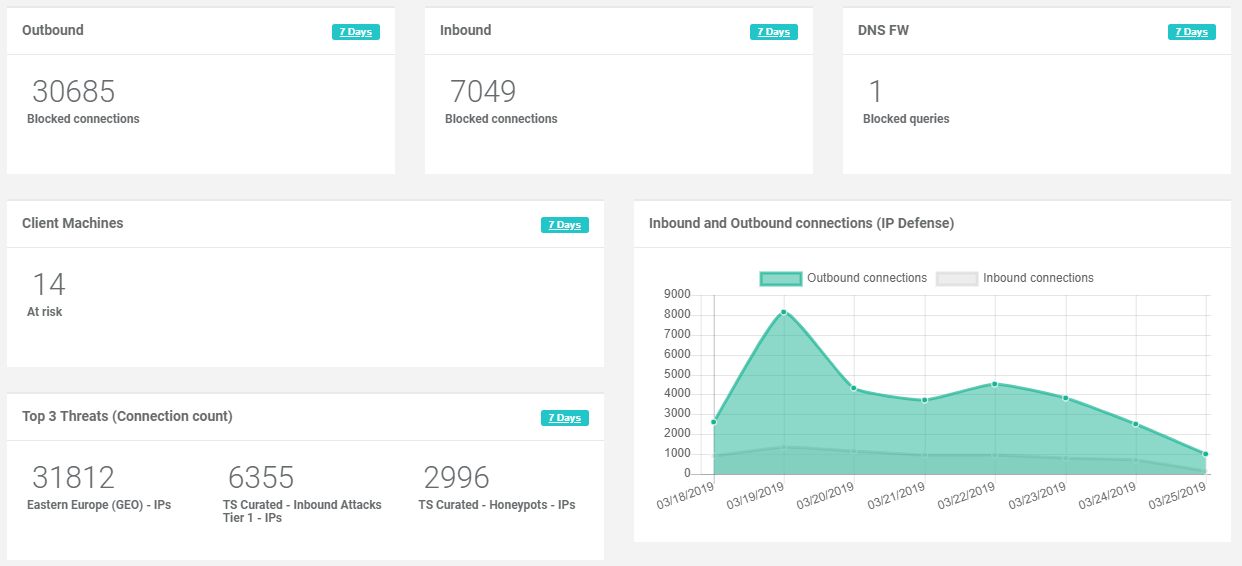
Task: Click the green Outbound connections legend swatch
Action: 781,278
